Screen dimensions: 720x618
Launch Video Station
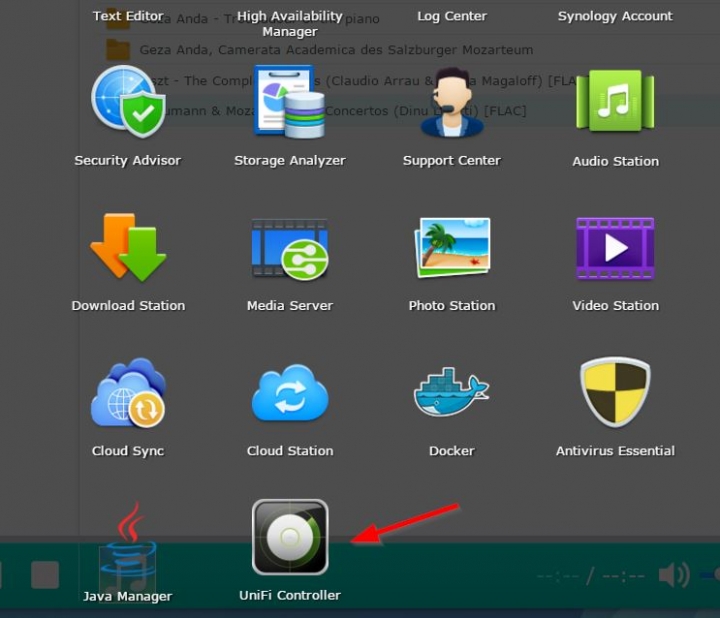coord(615,248)
